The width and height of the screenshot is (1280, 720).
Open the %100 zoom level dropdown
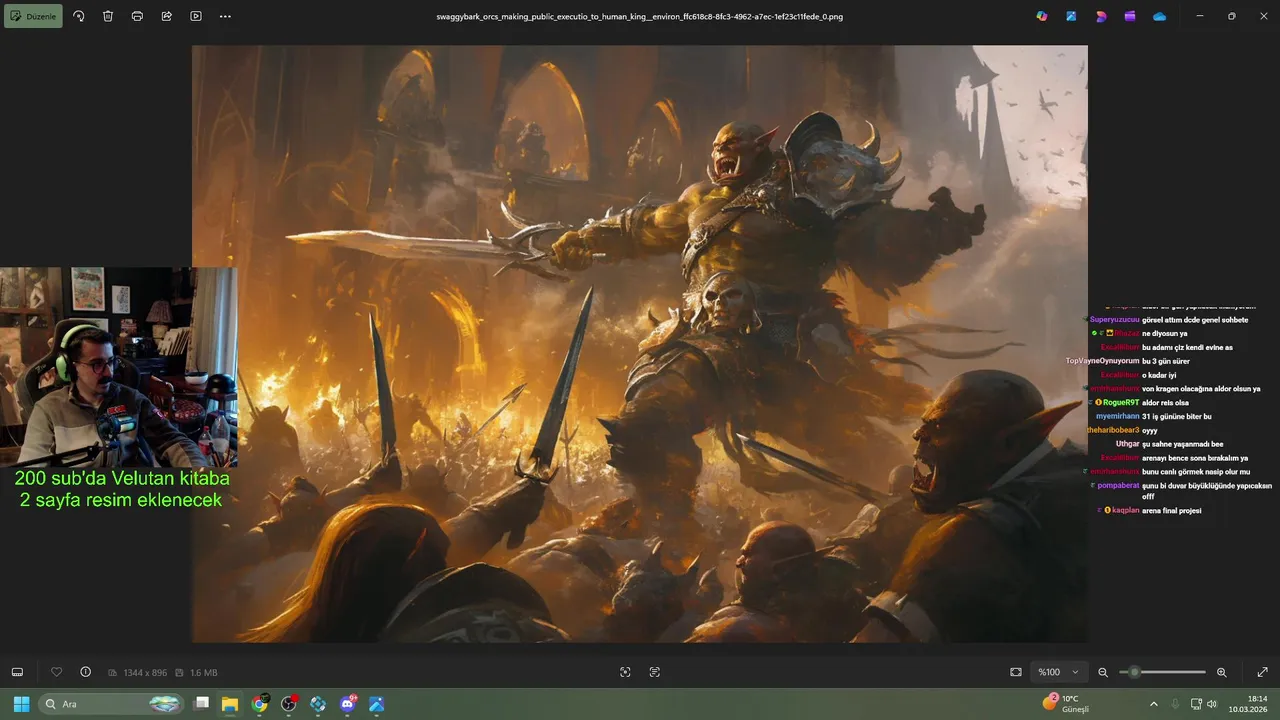pos(1058,672)
